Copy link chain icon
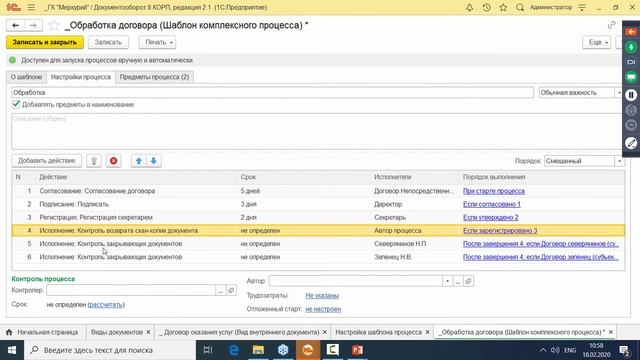This screenshot has width=640, height=360. pyautogui.click(x=611, y=25)
